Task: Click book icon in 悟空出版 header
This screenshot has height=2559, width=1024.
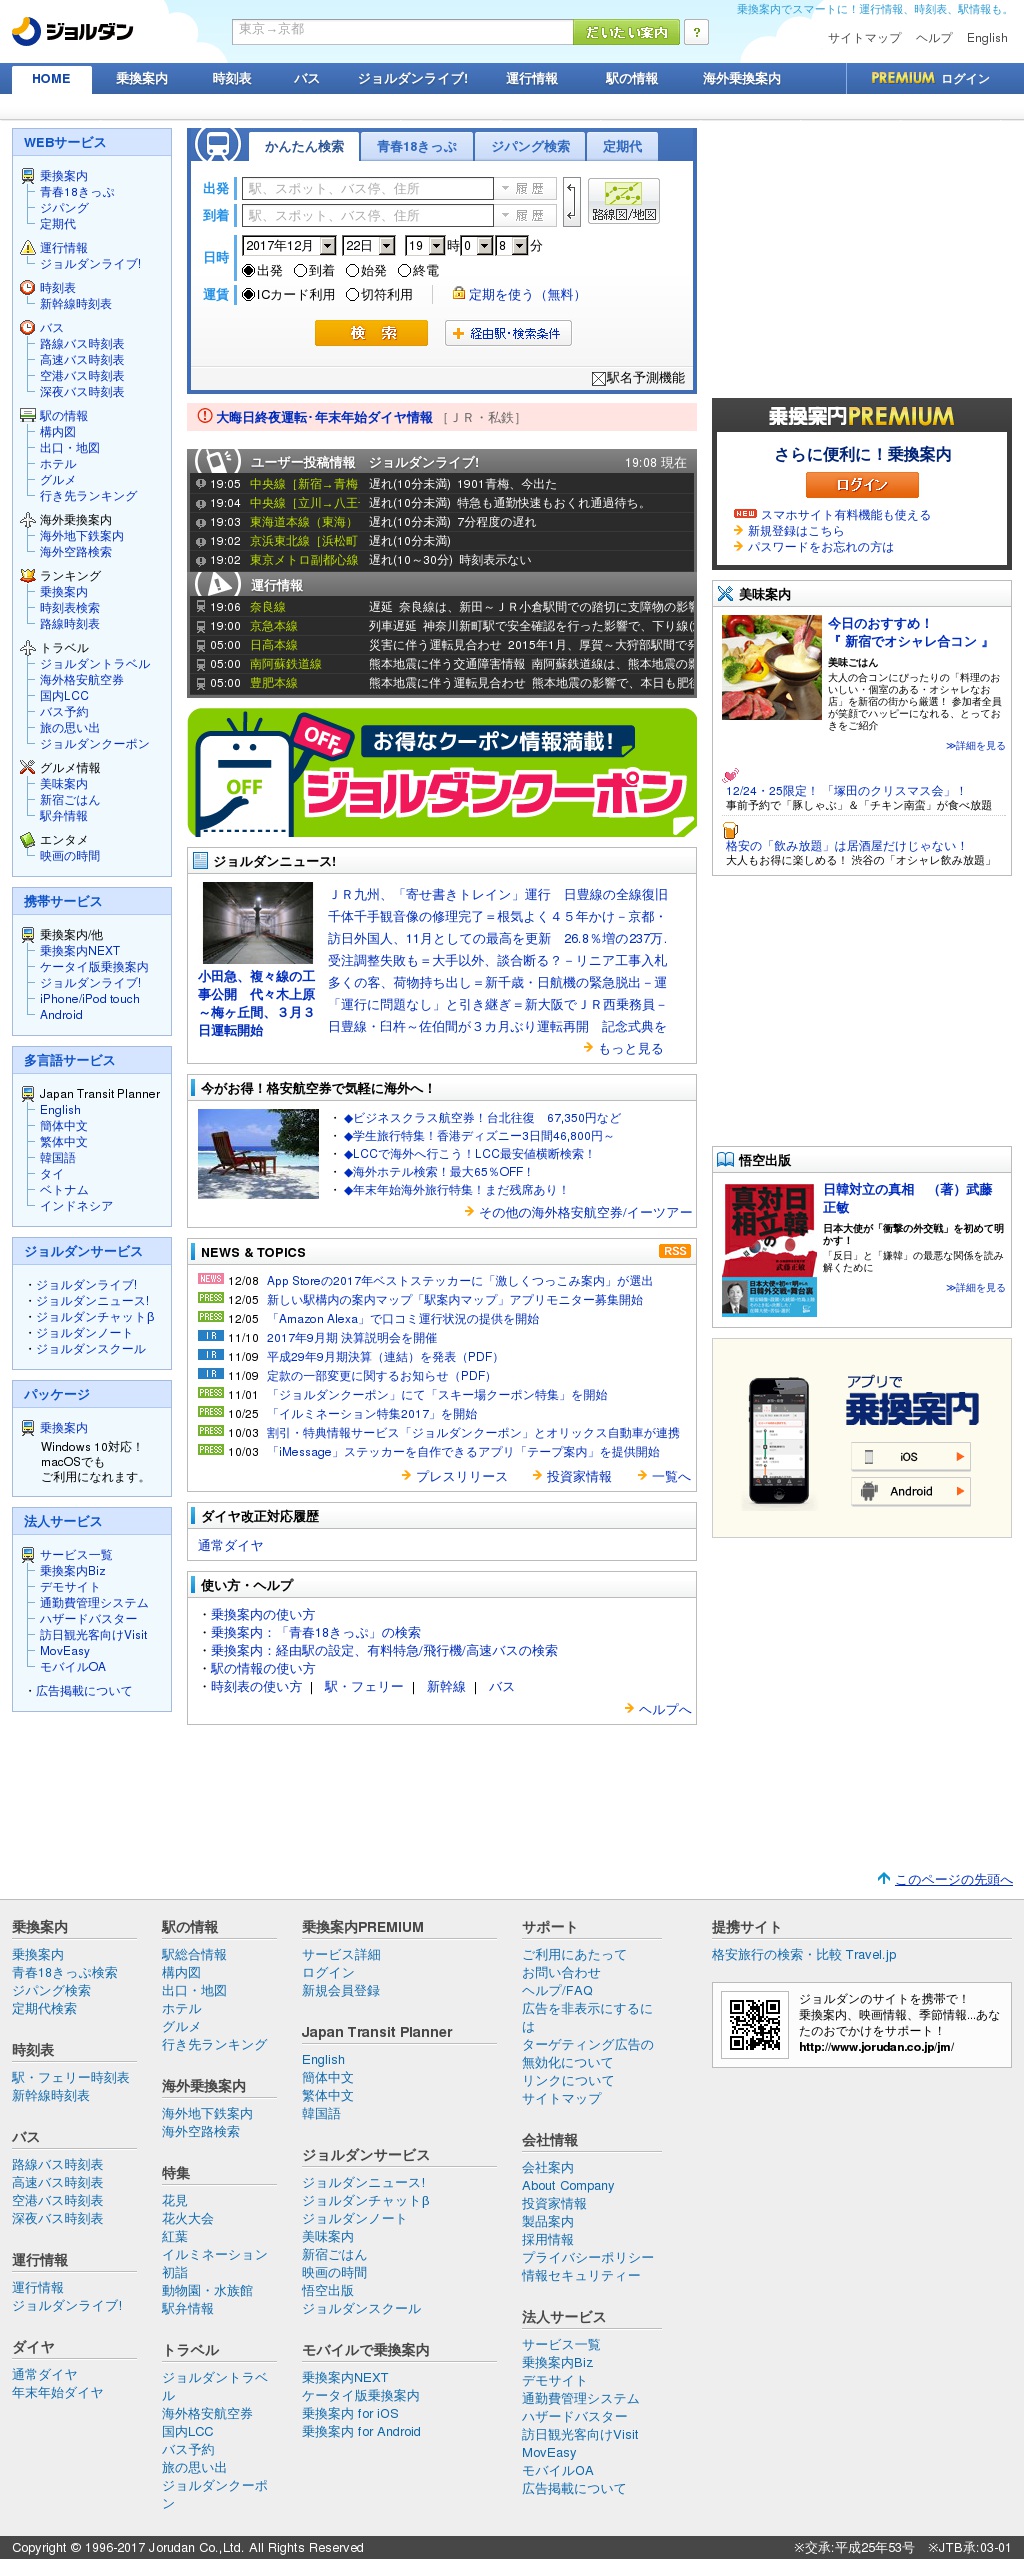Action: tap(725, 1160)
